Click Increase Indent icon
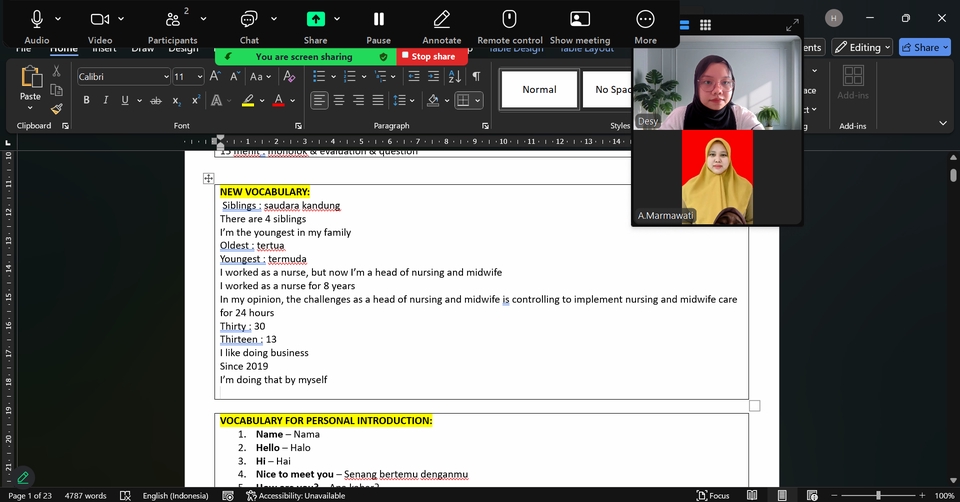Image resolution: width=960 pixels, height=502 pixels. pos(433,77)
